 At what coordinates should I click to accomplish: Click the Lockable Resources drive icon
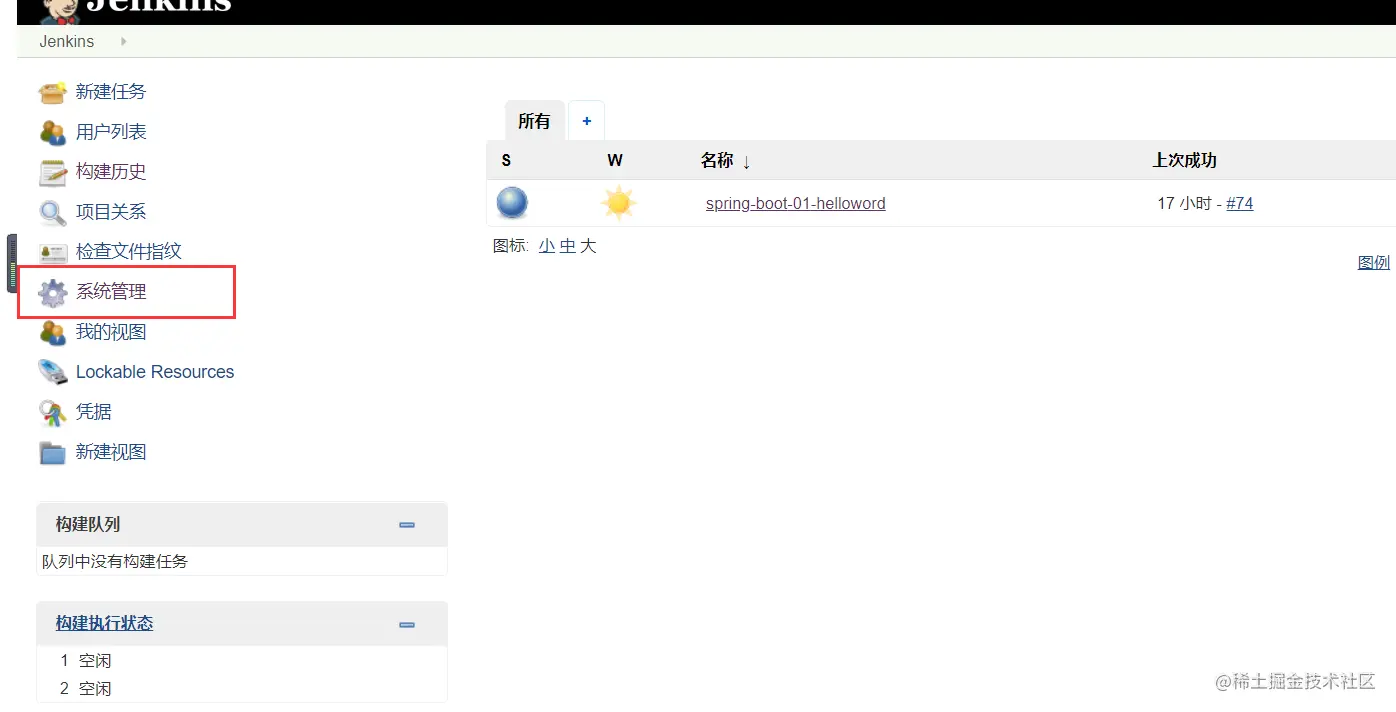click(52, 372)
